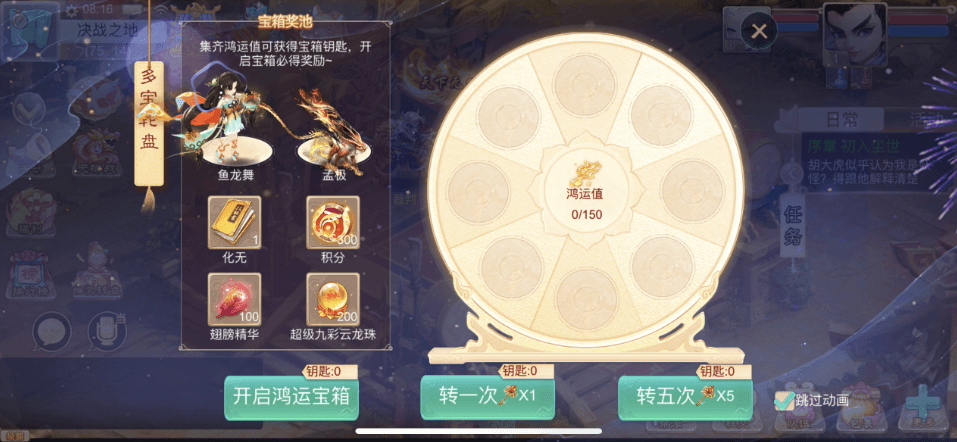This screenshot has width=957, height=442.
Task: Tap the 翅膀精华 wing essence icon
Action: pyautogui.click(x=234, y=299)
